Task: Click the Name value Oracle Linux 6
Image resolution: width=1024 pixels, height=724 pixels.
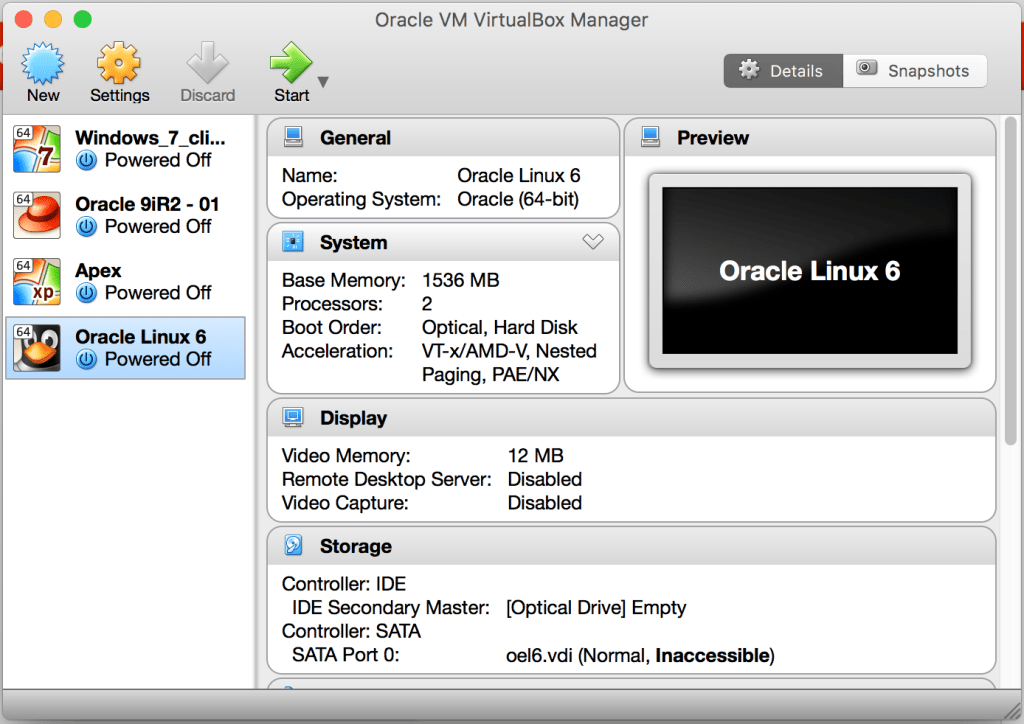Action: click(519, 176)
